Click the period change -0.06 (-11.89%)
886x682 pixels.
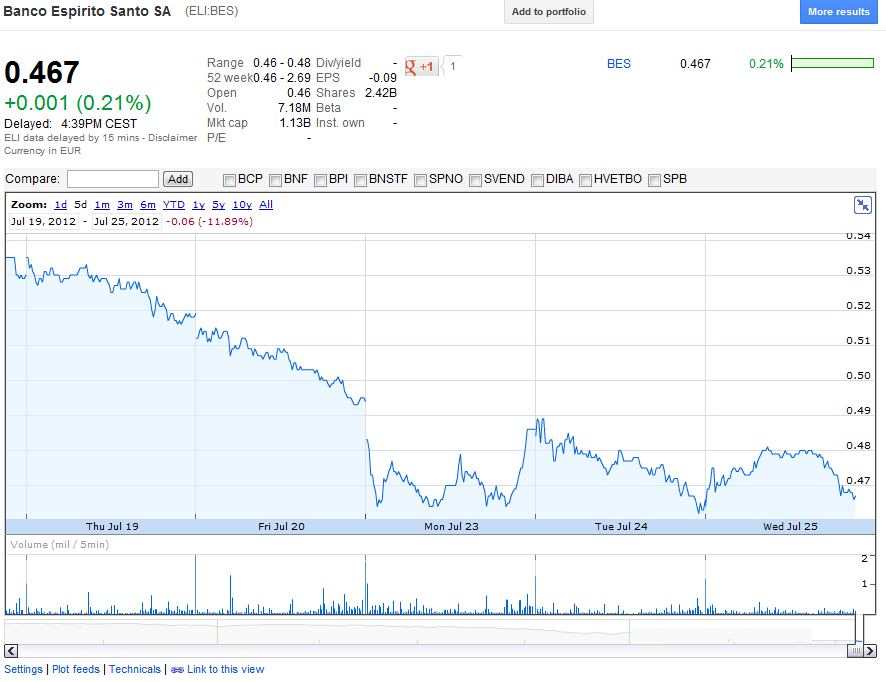pyautogui.click(x=209, y=221)
